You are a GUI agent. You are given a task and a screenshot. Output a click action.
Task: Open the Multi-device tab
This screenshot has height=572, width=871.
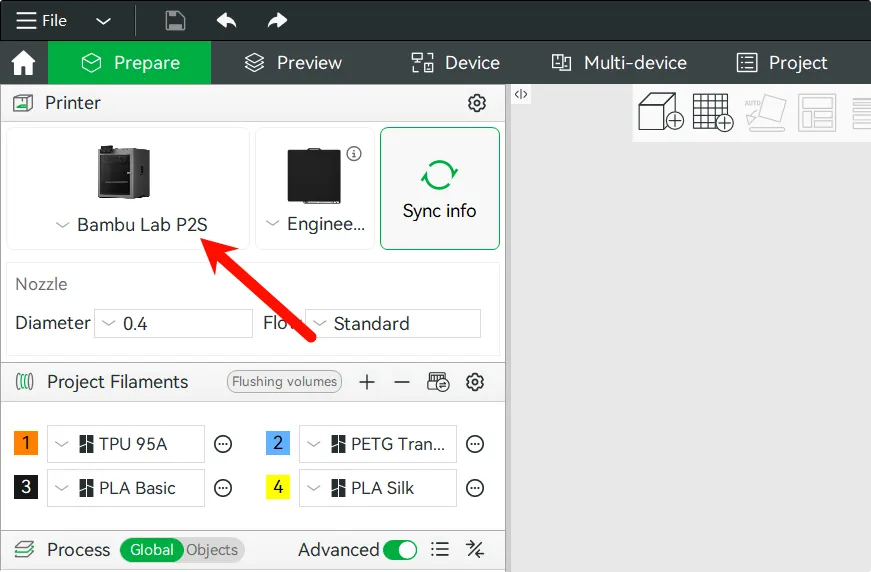(619, 63)
